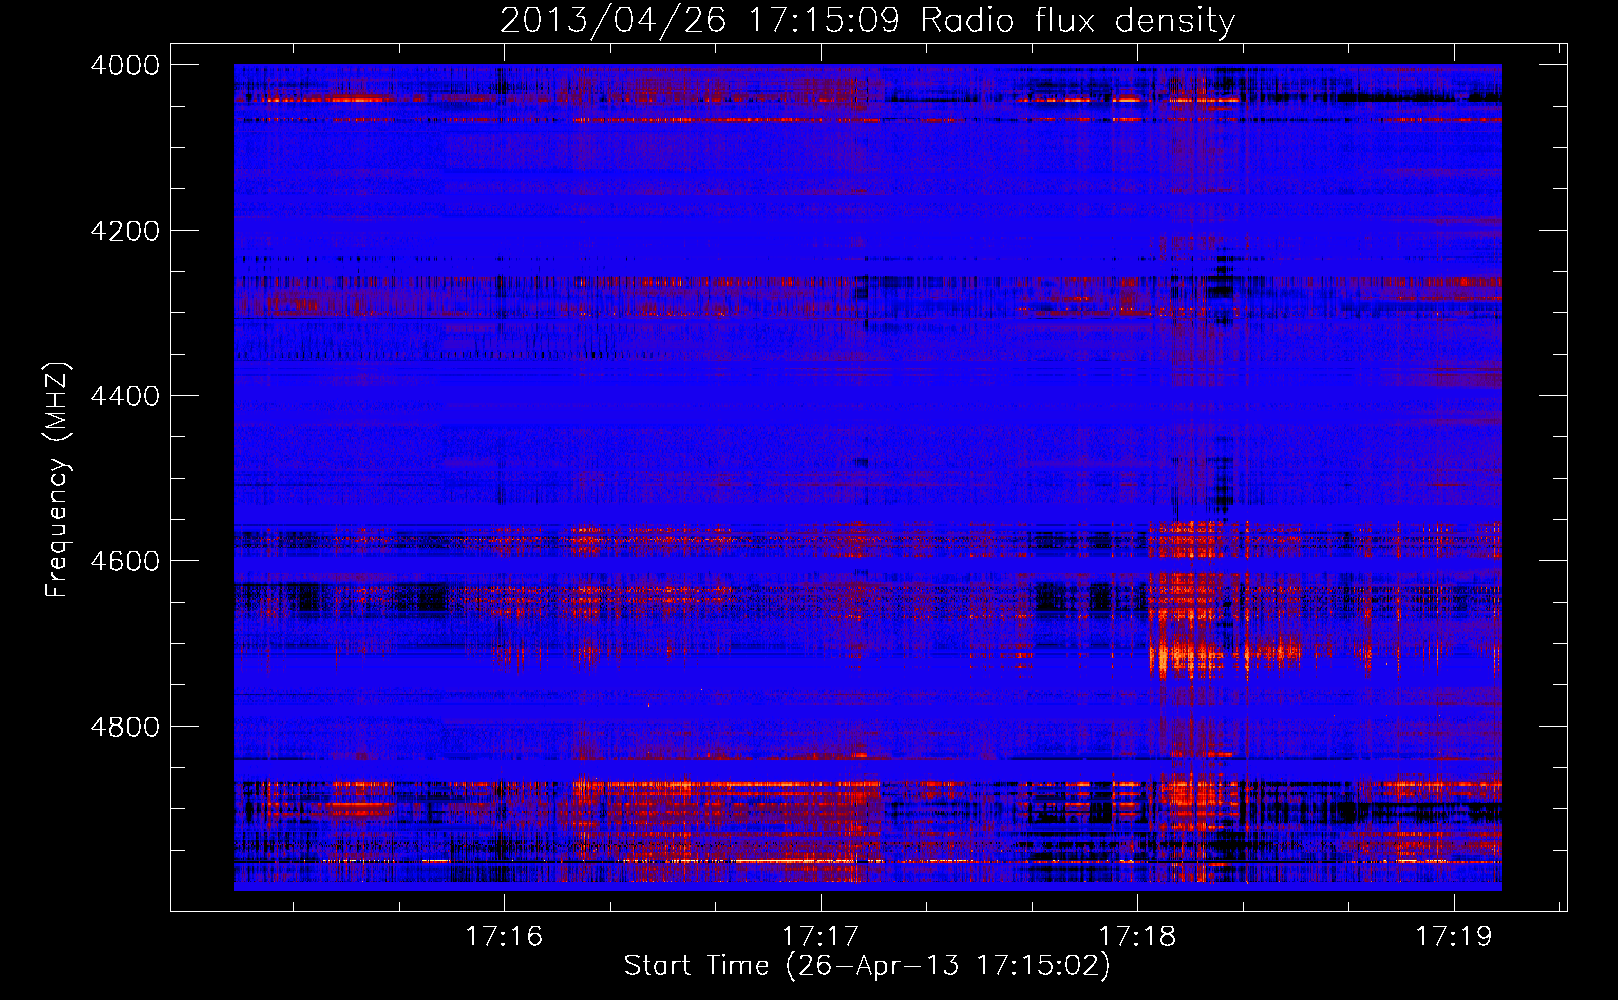Viewport: 1618px width, 1000px height.
Task: Click the 4800 frequency axis label
Action: click(125, 727)
